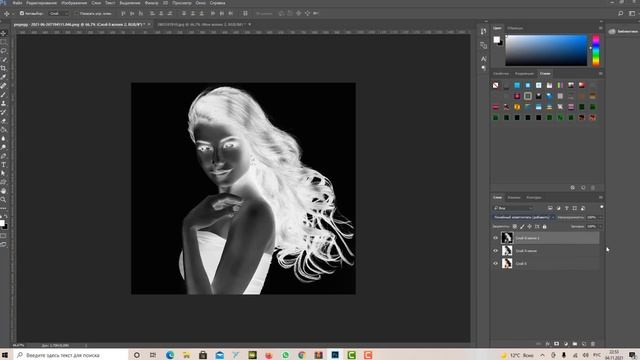This screenshot has width=640, height=360.
Task: Open the Color panel flyout menu
Action: (600, 28)
